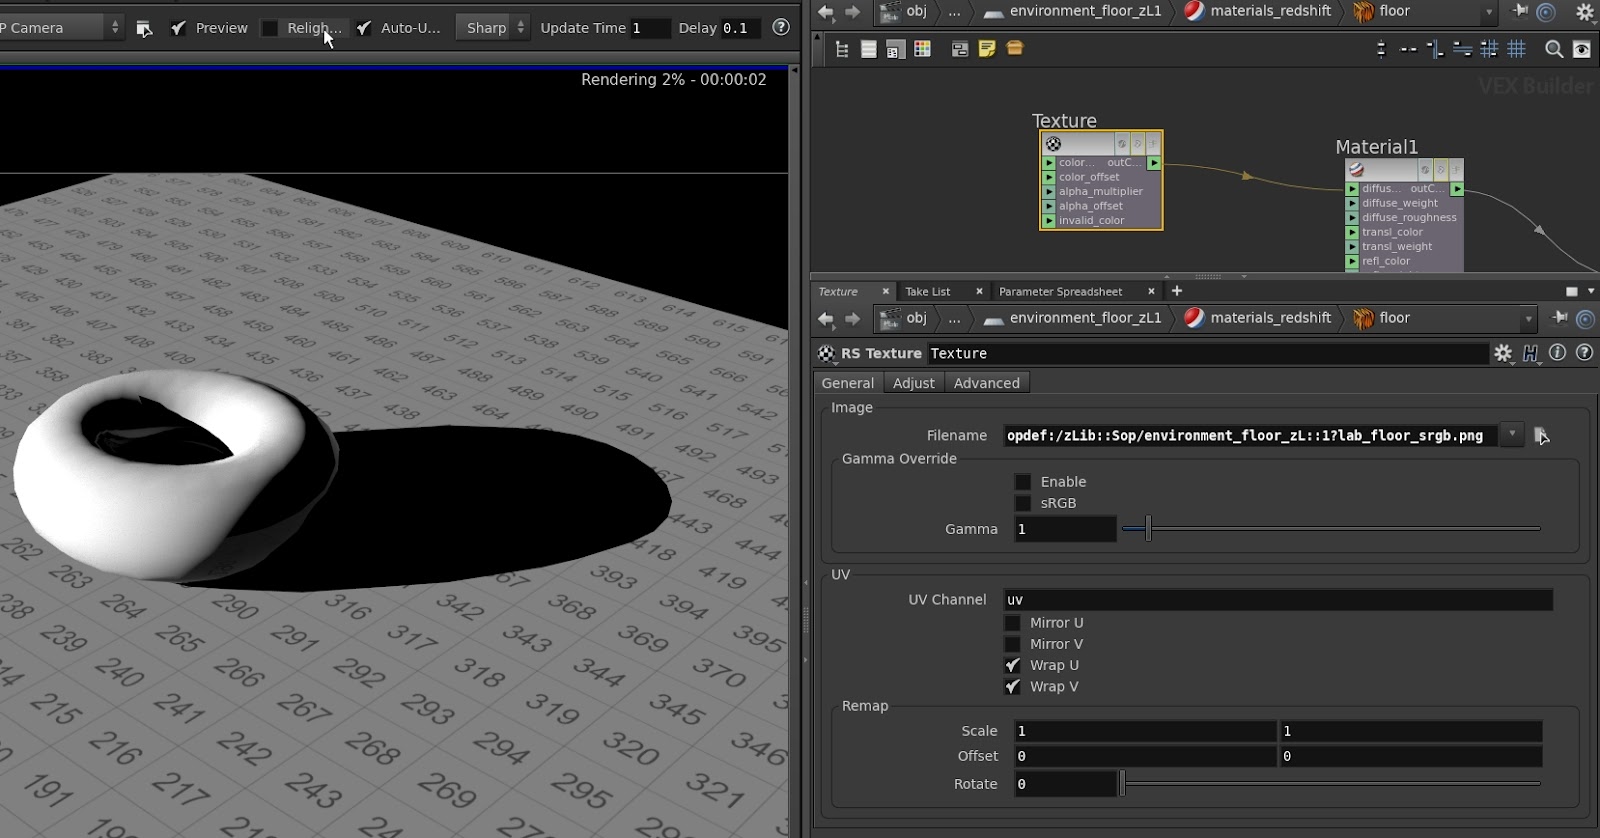Expand the ellipsis path segment in network editor
This screenshot has width=1600, height=838.
pos(955,11)
